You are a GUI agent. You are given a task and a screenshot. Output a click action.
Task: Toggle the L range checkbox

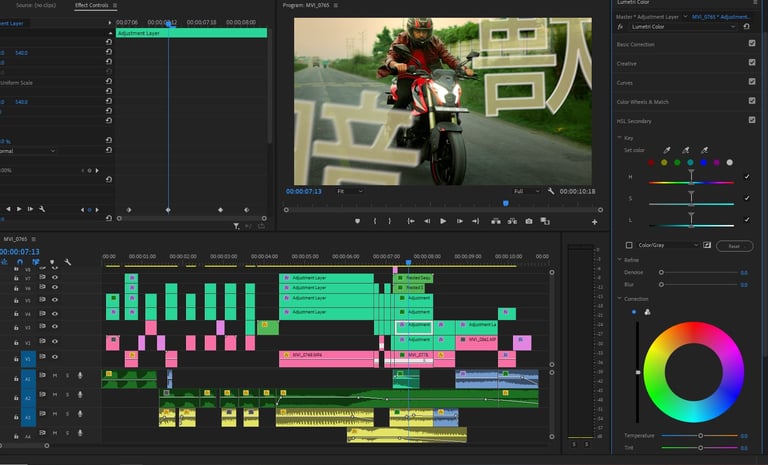[746, 220]
